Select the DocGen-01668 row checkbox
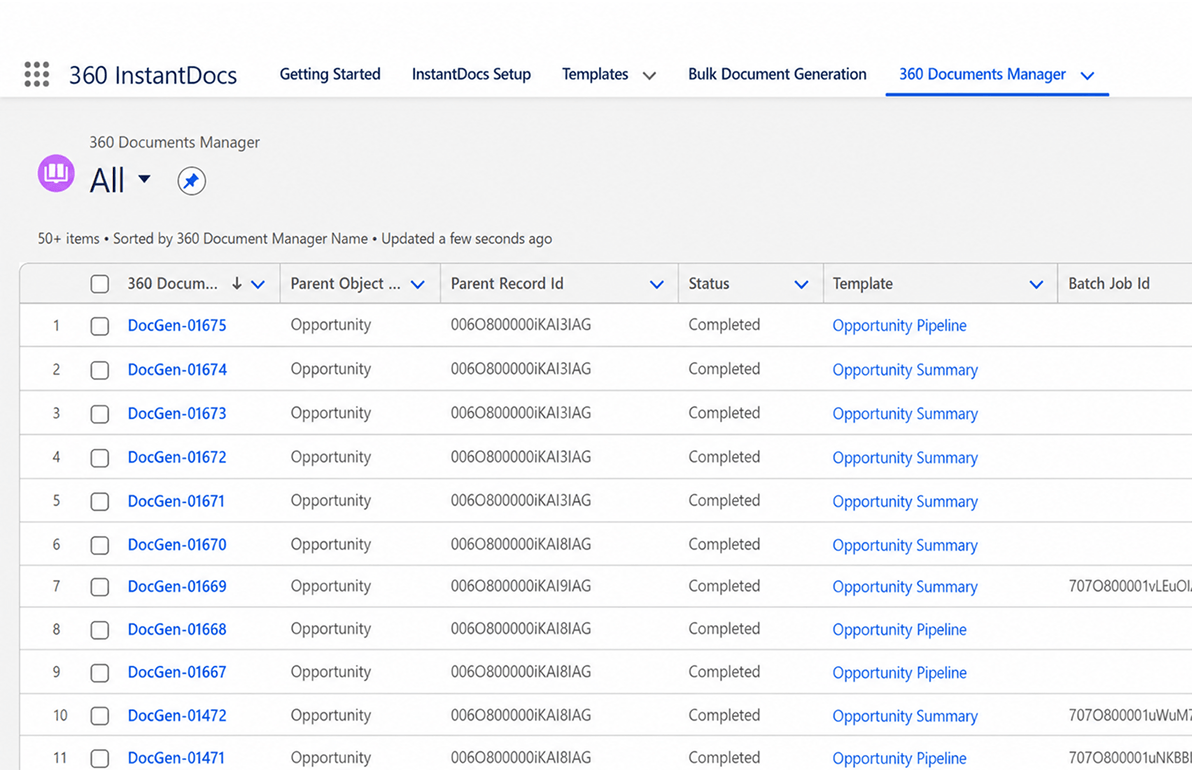 pyautogui.click(x=100, y=630)
